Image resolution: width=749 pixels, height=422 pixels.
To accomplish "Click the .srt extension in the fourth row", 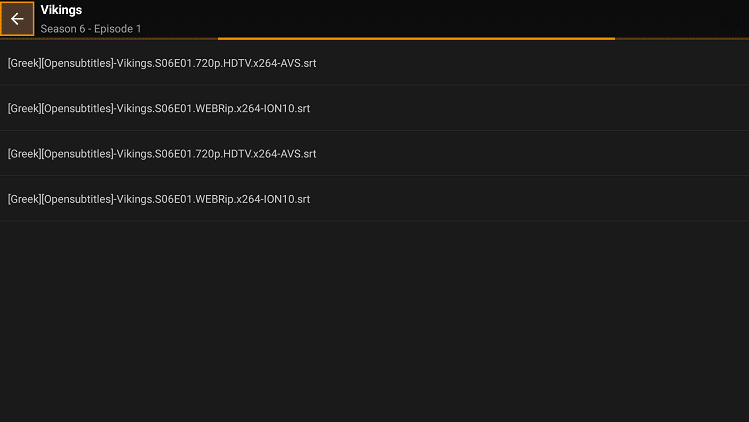I will point(302,199).
